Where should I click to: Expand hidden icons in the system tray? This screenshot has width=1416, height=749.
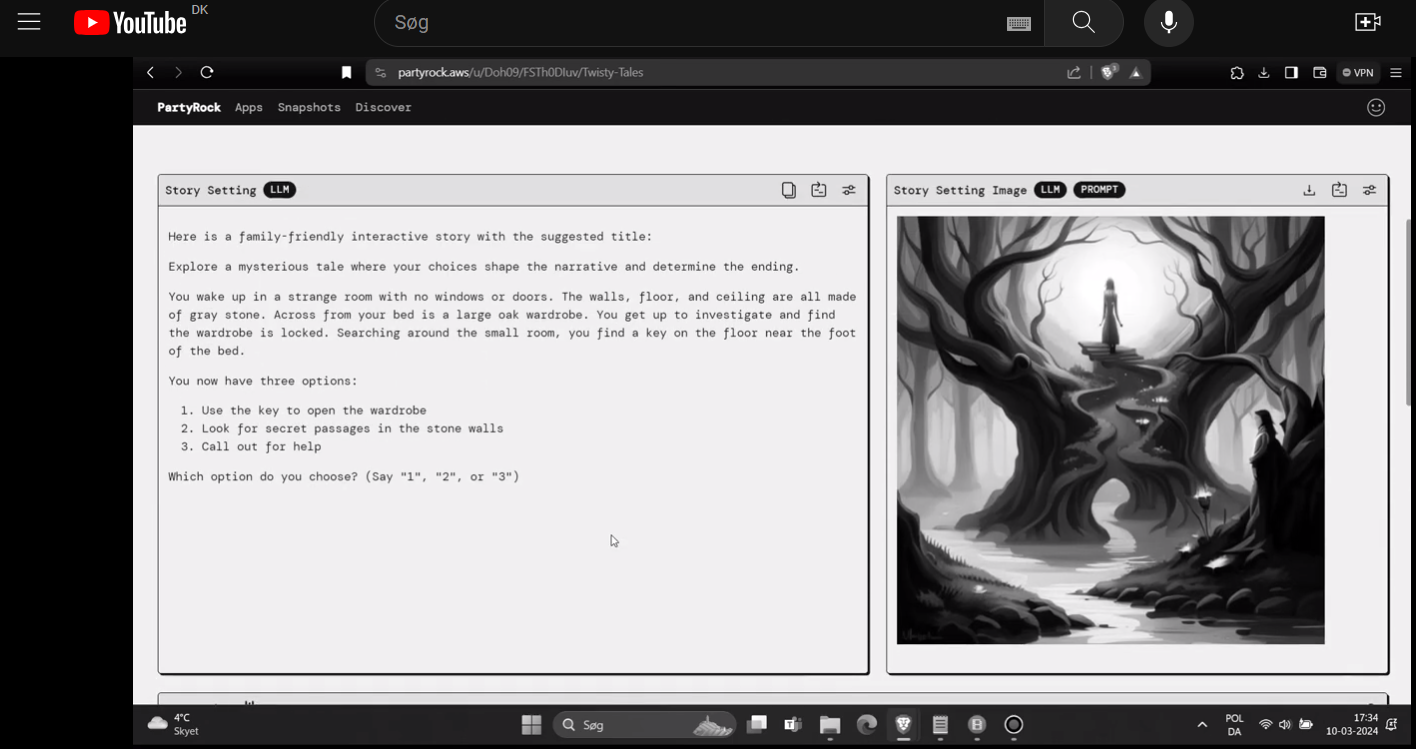point(1201,723)
